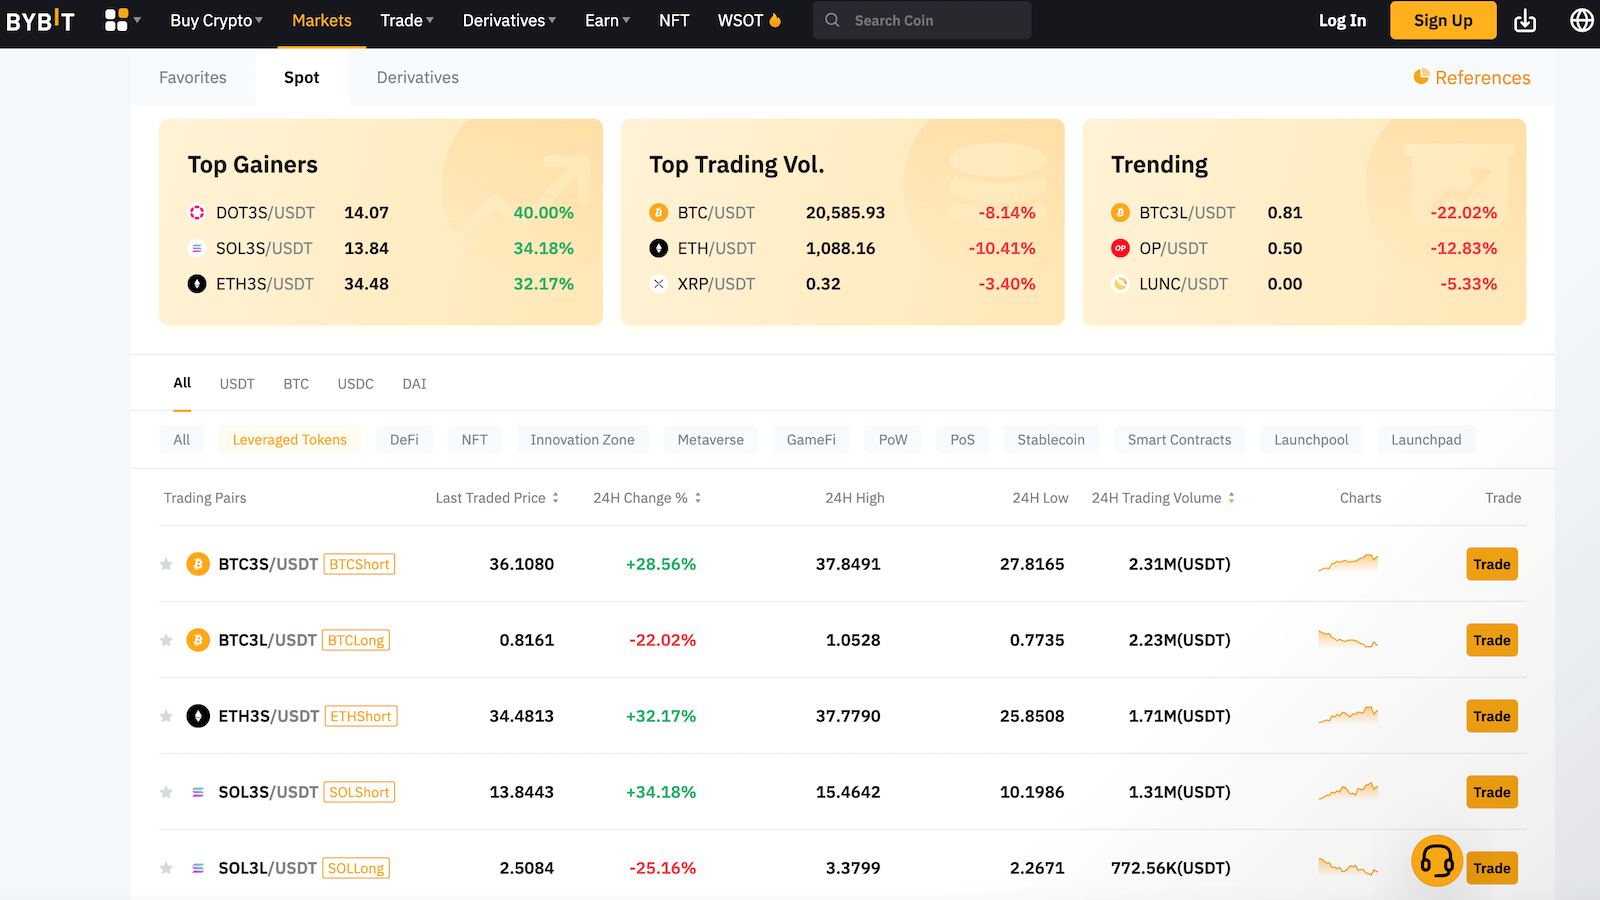Select the DAI quote tab
The image size is (1600, 900).
point(414,384)
